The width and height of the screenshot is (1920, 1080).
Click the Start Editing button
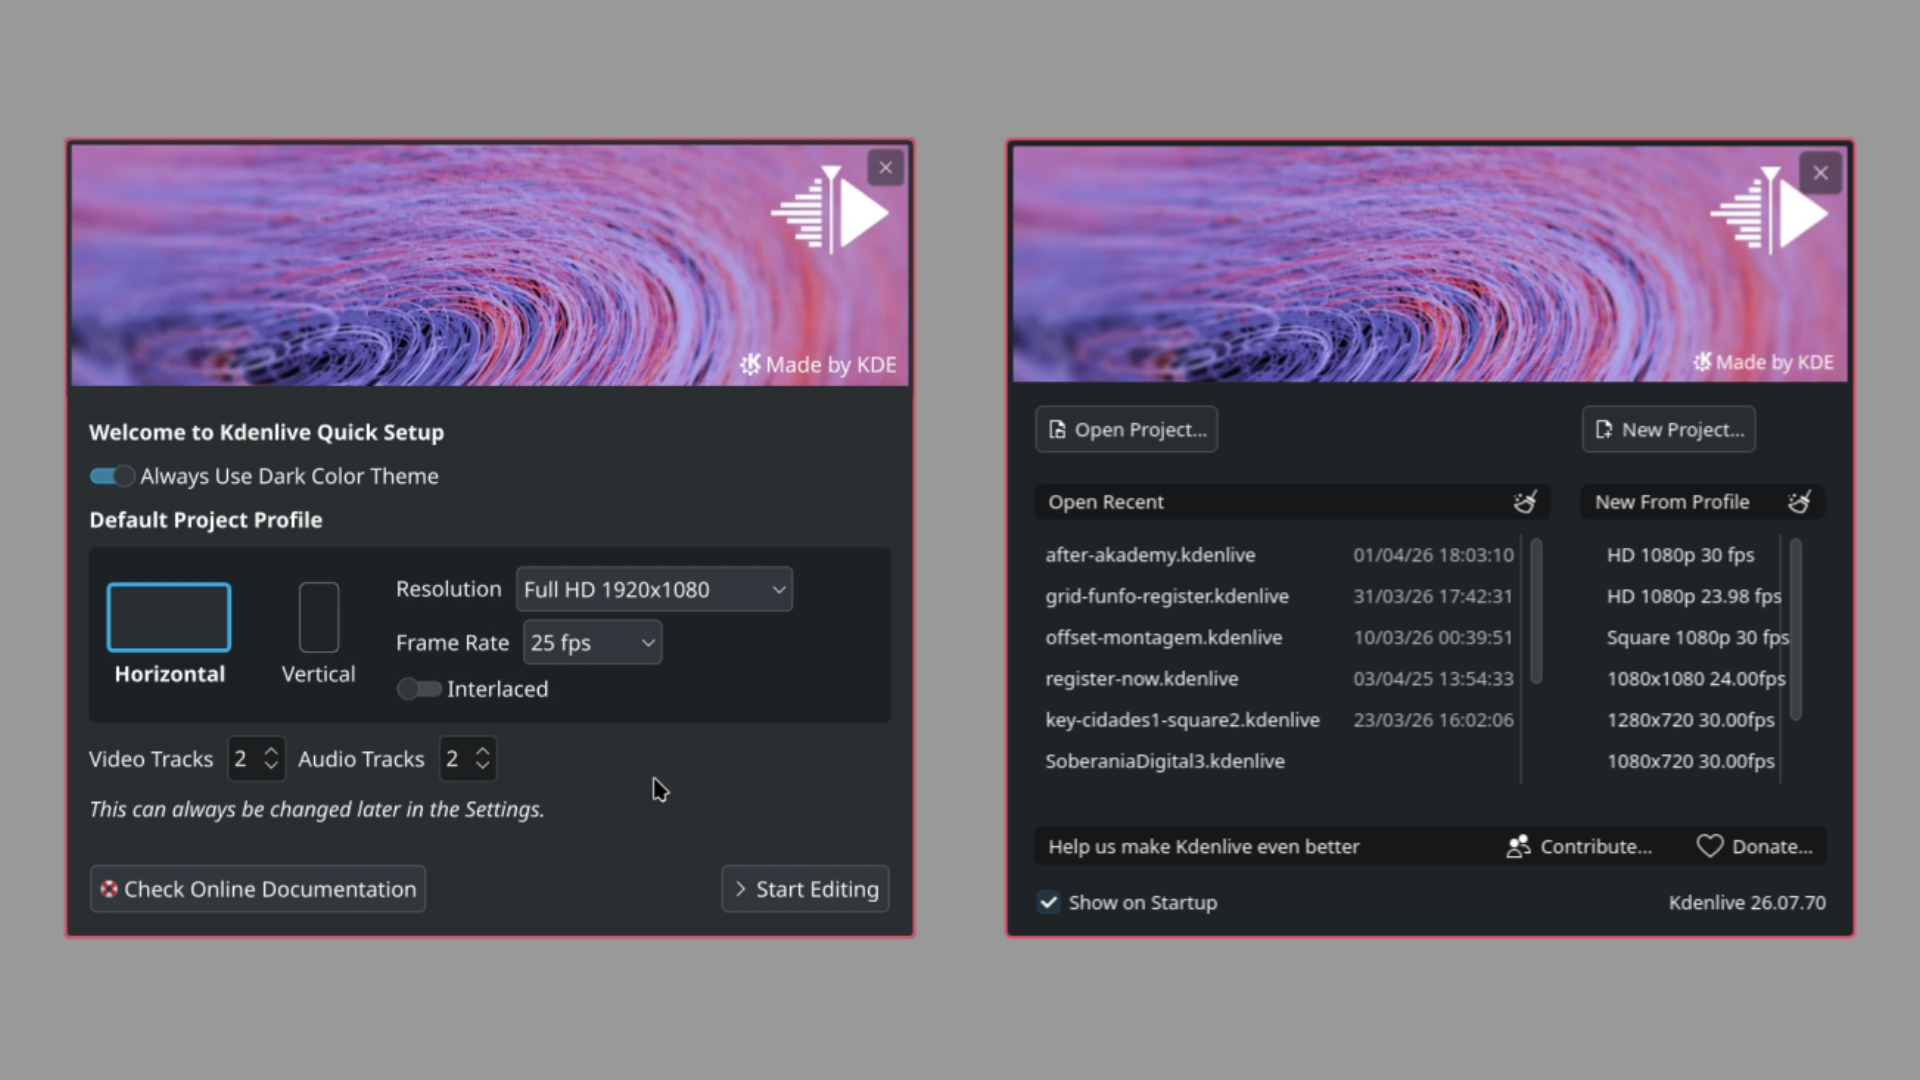pos(805,889)
